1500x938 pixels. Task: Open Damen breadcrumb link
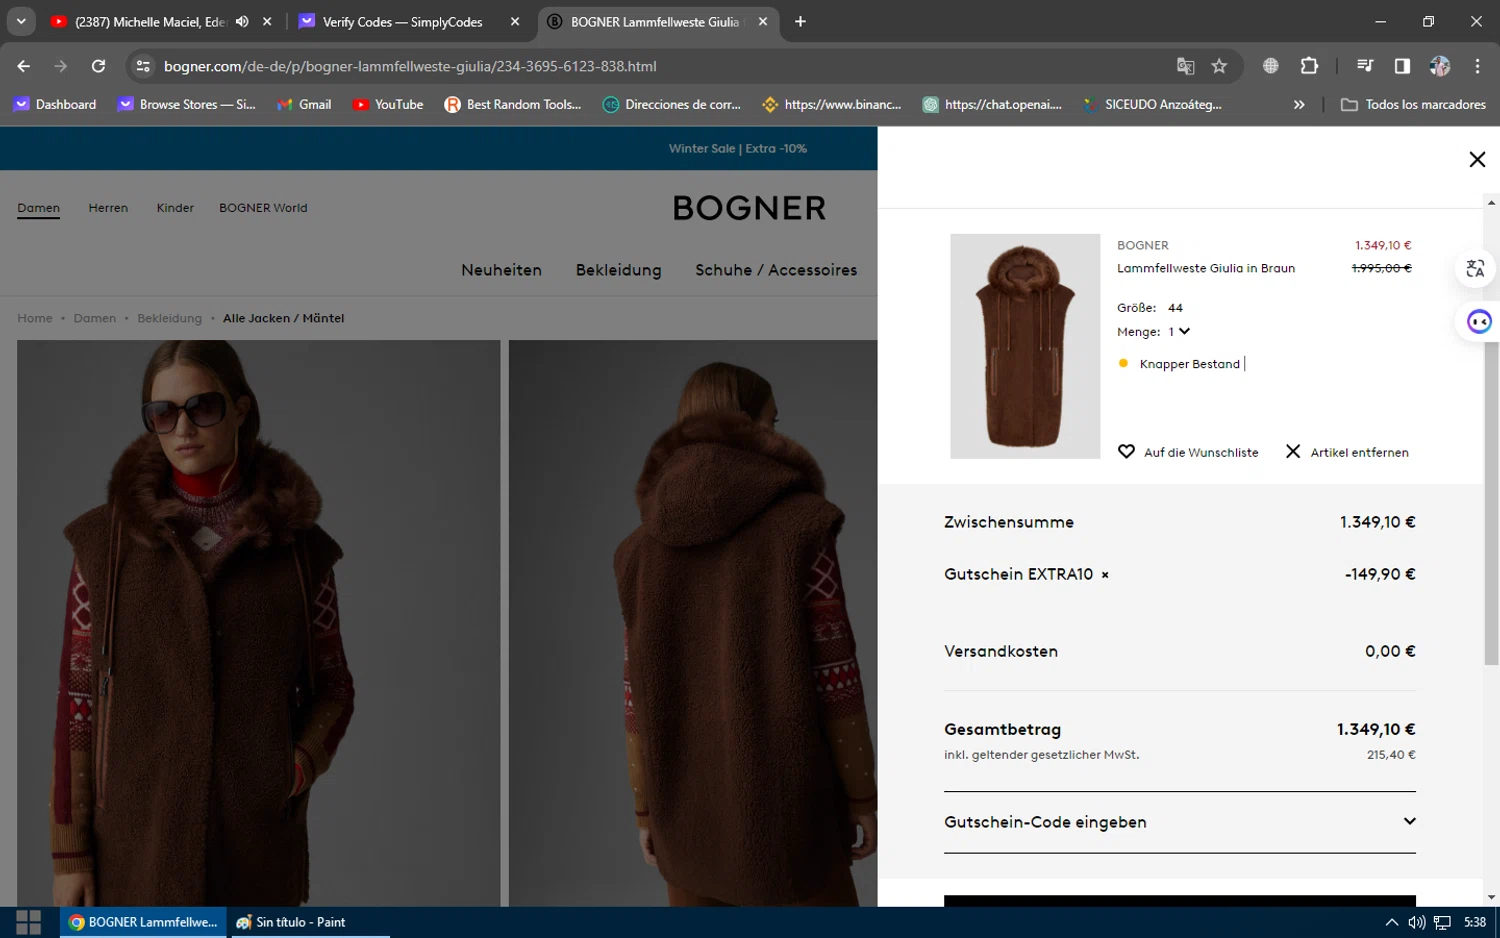point(95,318)
